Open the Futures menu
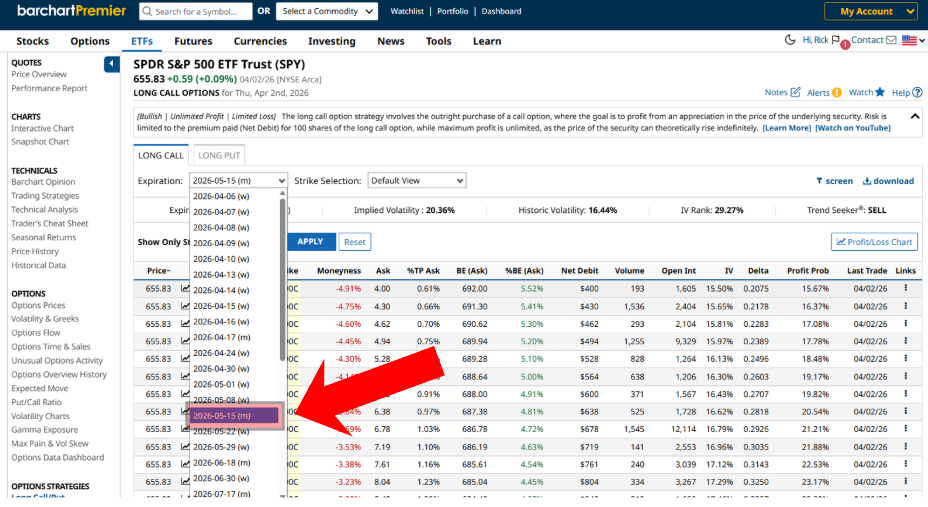 tap(193, 41)
